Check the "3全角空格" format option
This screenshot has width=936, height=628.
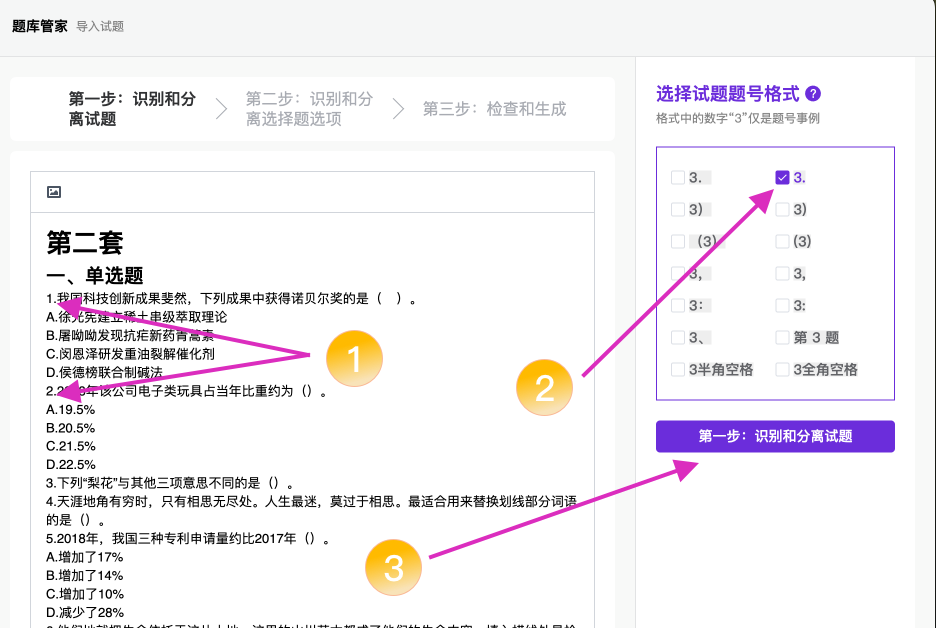[782, 370]
